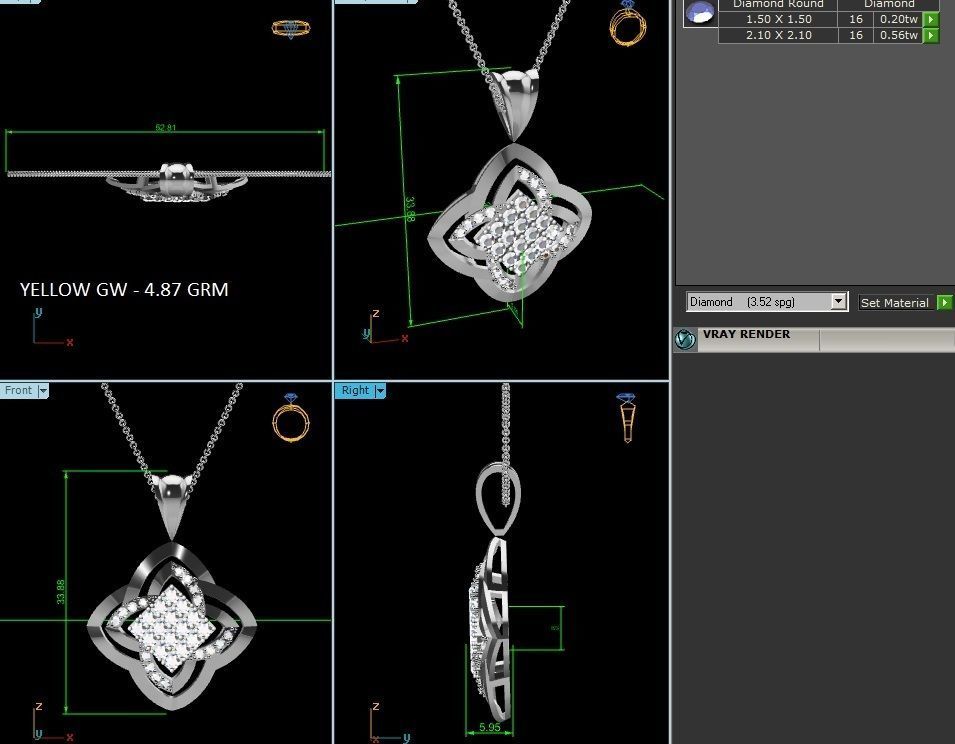Click the Set Material button
The height and width of the screenshot is (744, 955).
(895, 303)
